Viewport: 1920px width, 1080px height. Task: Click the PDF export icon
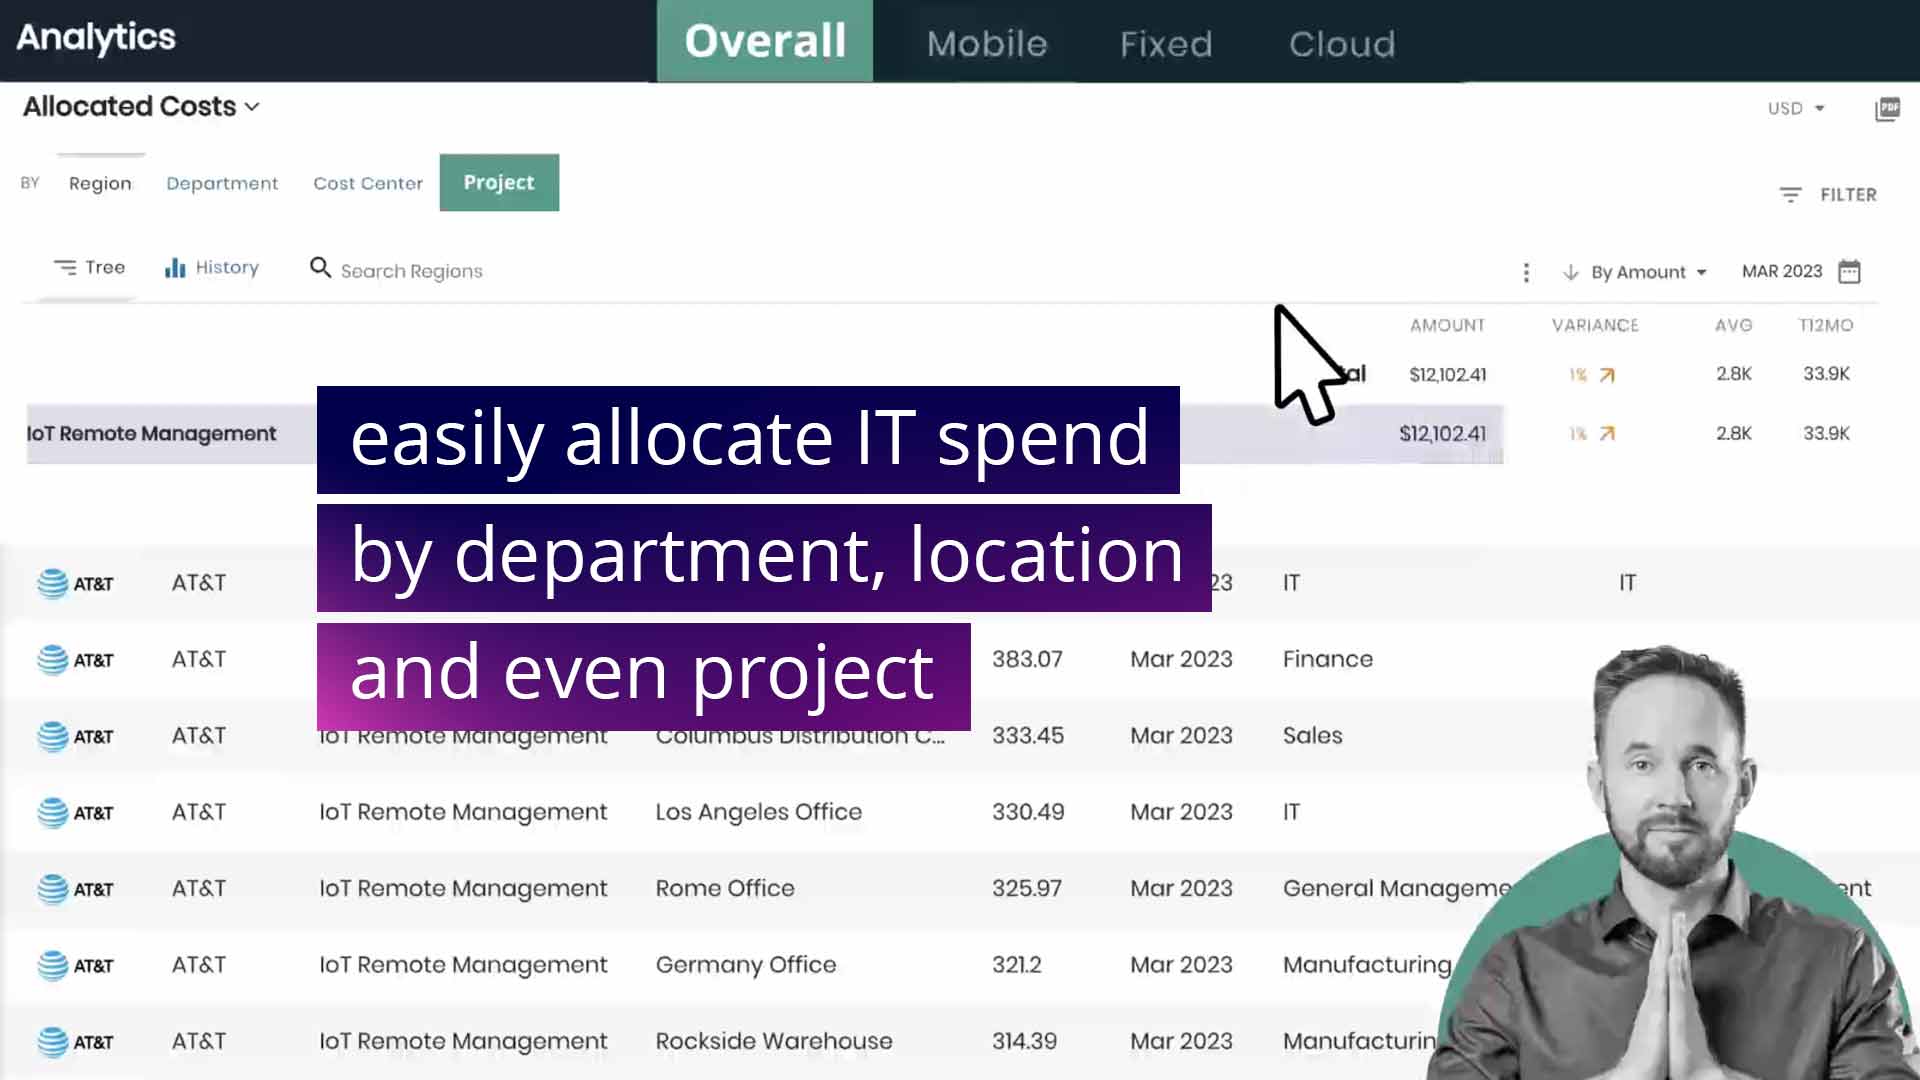[x=1887, y=108]
